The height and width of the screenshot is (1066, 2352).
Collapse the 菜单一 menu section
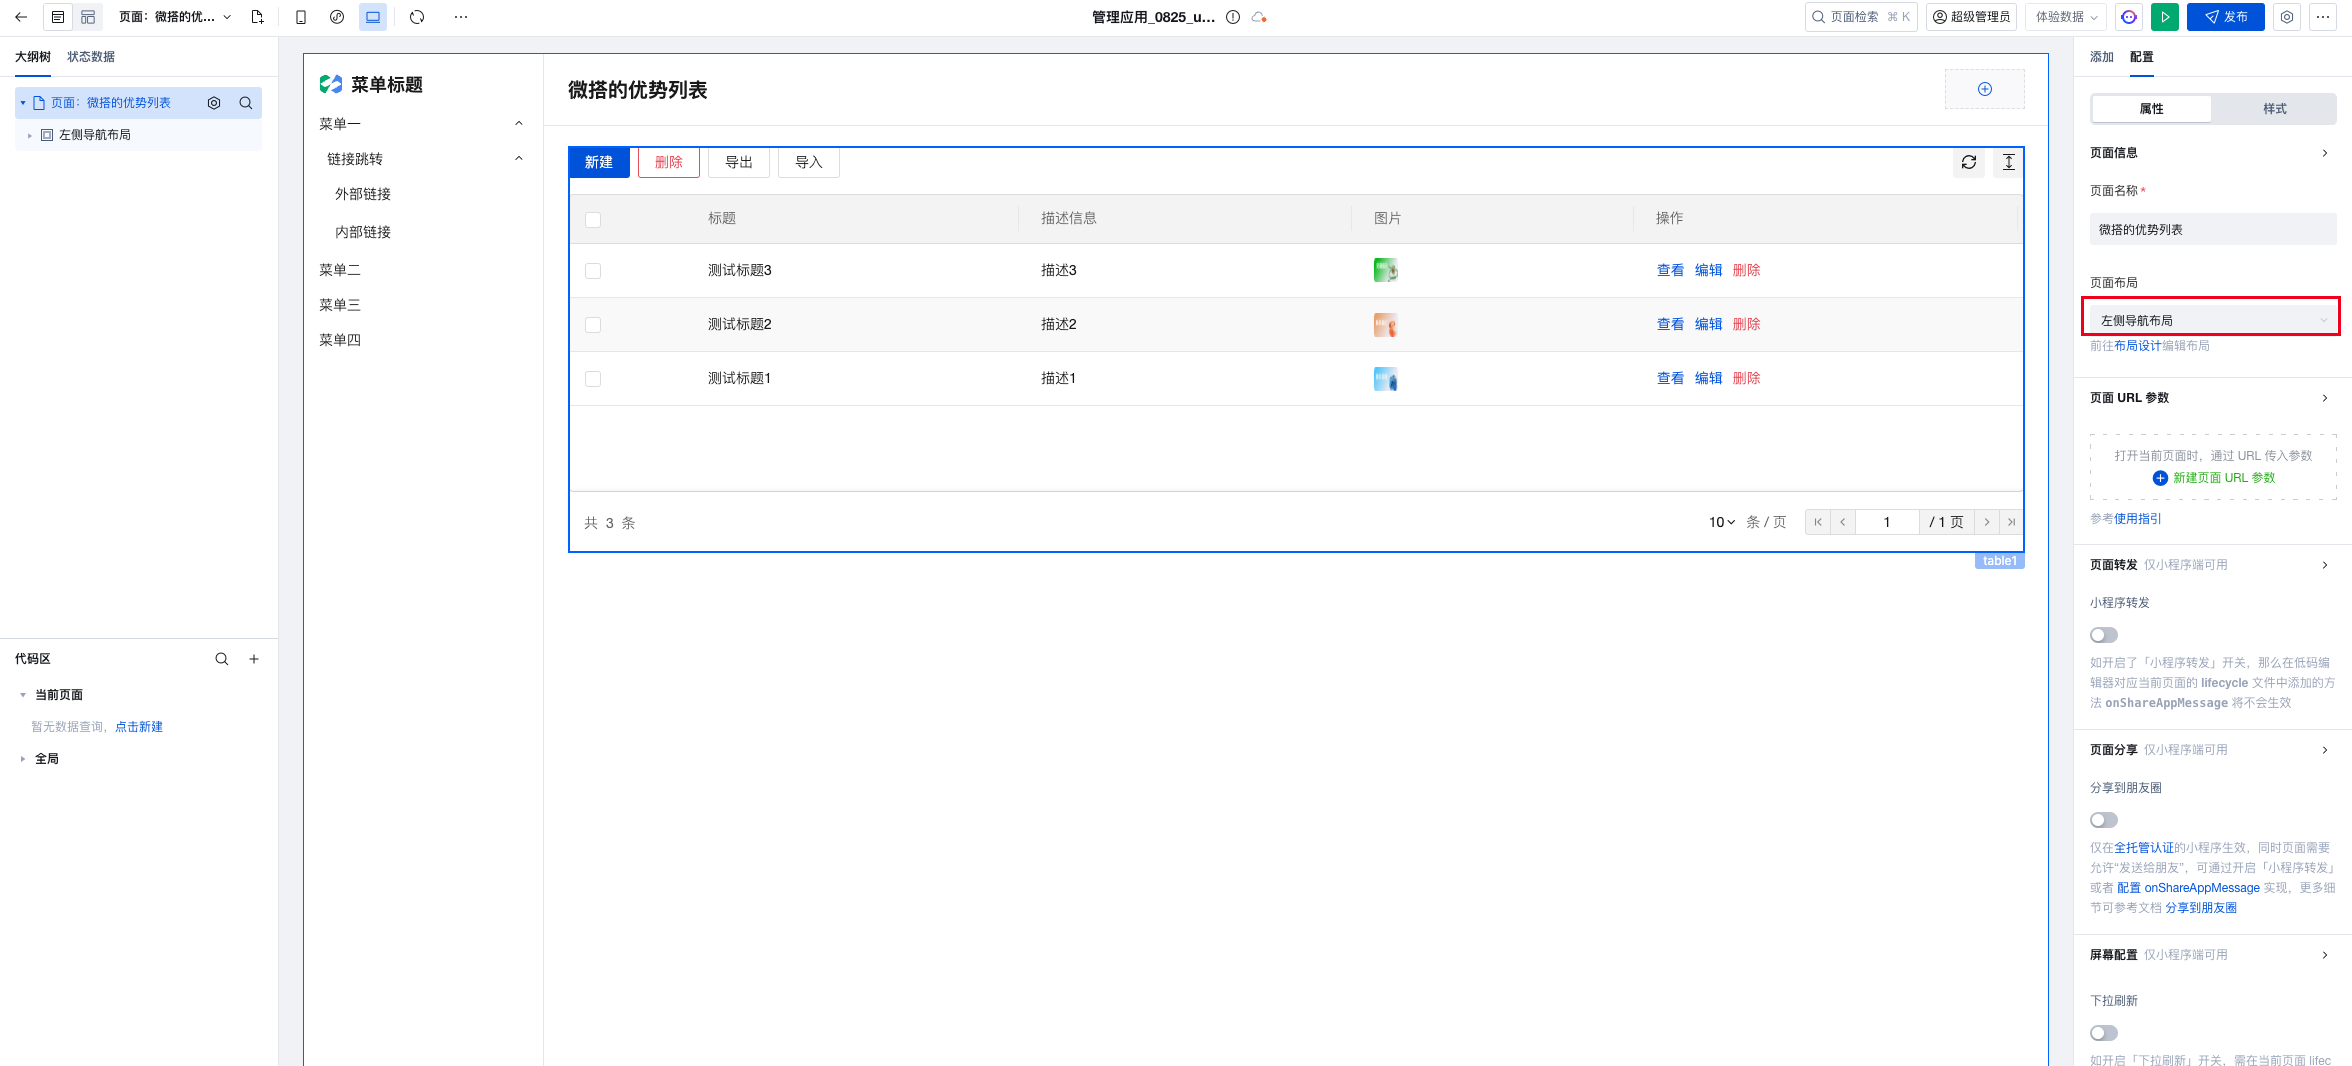[518, 124]
